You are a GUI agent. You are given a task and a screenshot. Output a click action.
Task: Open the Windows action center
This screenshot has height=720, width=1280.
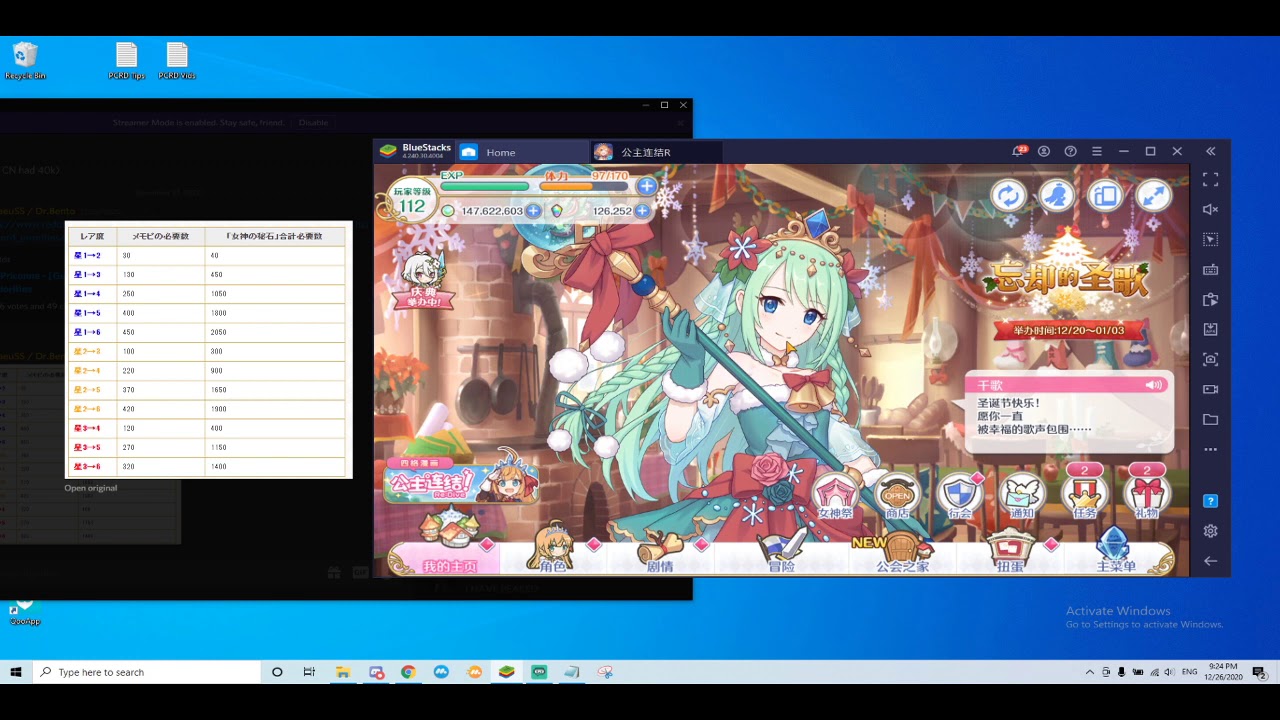point(1259,672)
